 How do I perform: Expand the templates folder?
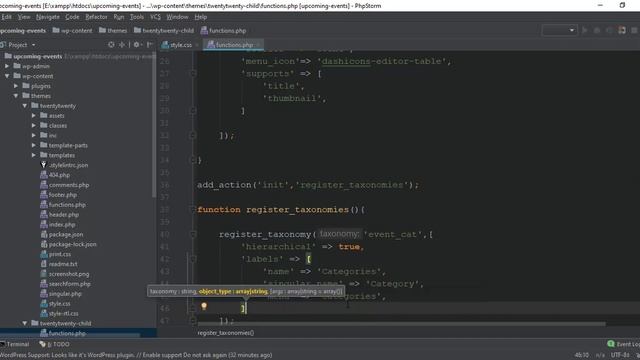pyautogui.click(x=34, y=155)
